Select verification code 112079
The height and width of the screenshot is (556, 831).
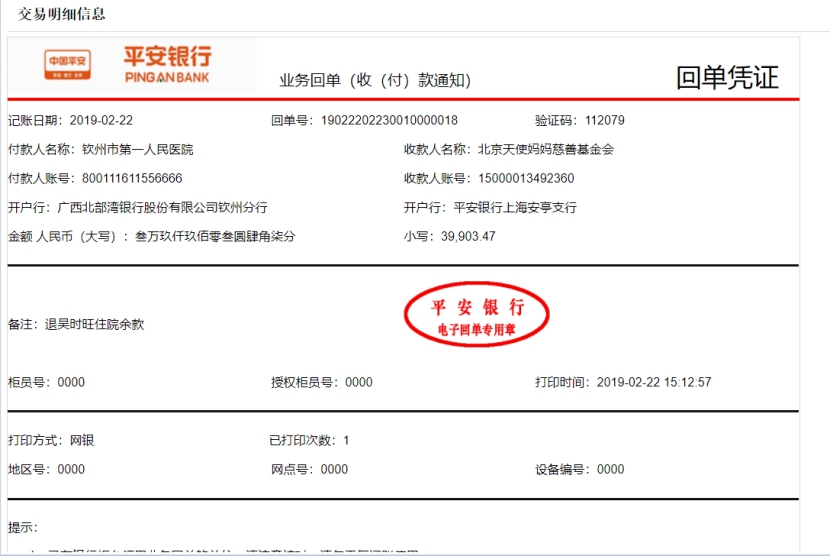tap(605, 120)
